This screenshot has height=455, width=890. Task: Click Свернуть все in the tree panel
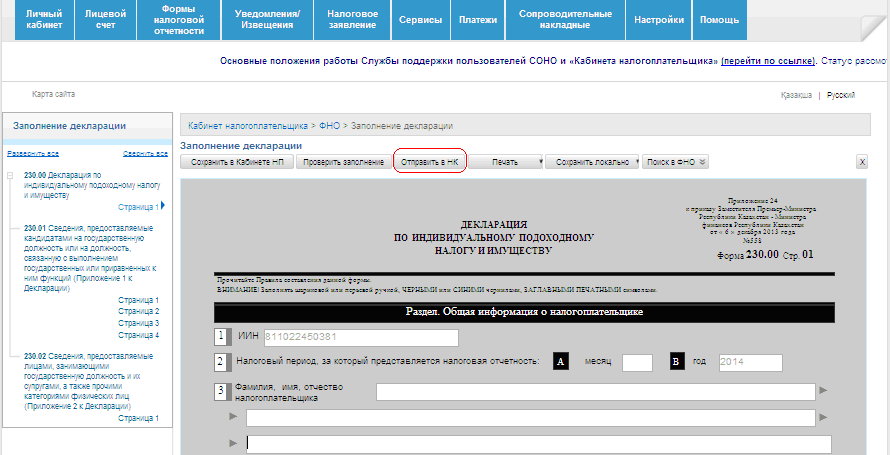pos(145,154)
